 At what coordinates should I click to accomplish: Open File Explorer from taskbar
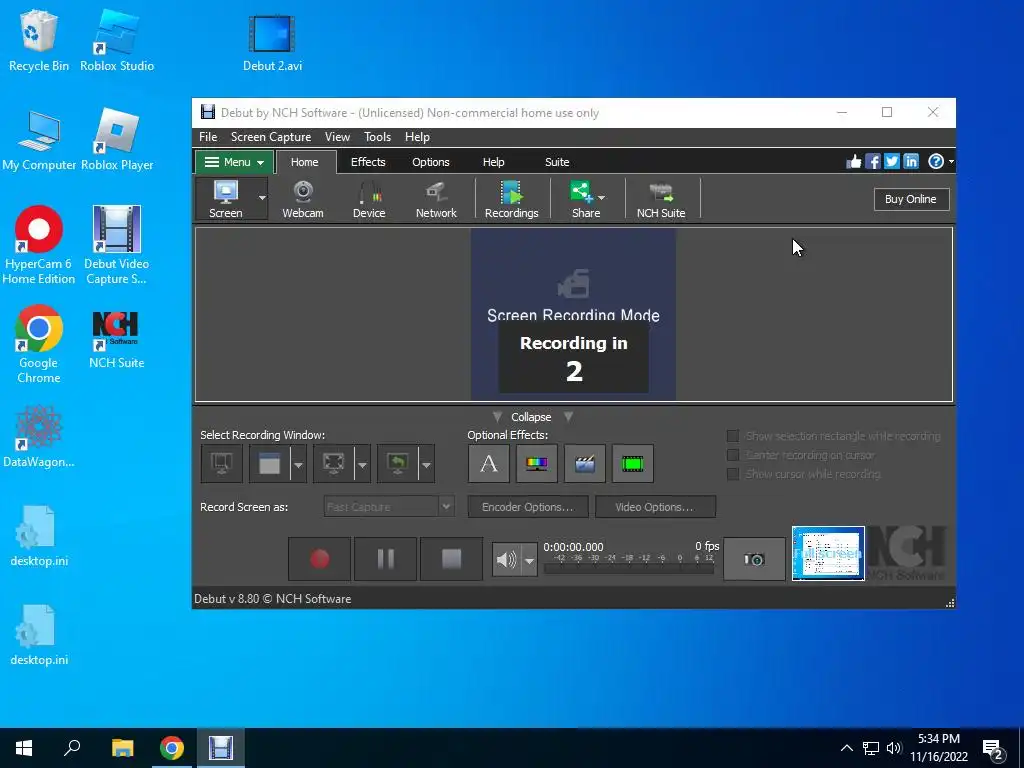pyautogui.click(x=122, y=748)
